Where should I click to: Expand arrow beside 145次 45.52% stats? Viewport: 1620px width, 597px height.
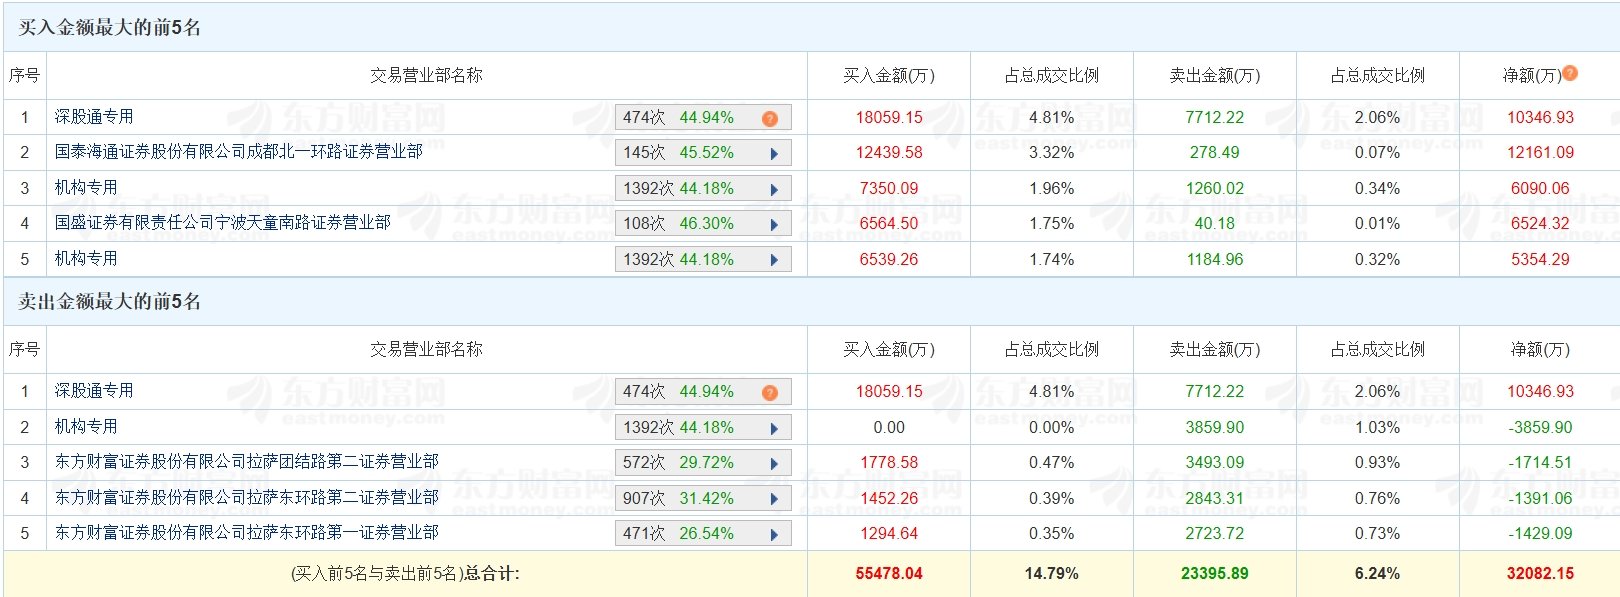coord(774,153)
